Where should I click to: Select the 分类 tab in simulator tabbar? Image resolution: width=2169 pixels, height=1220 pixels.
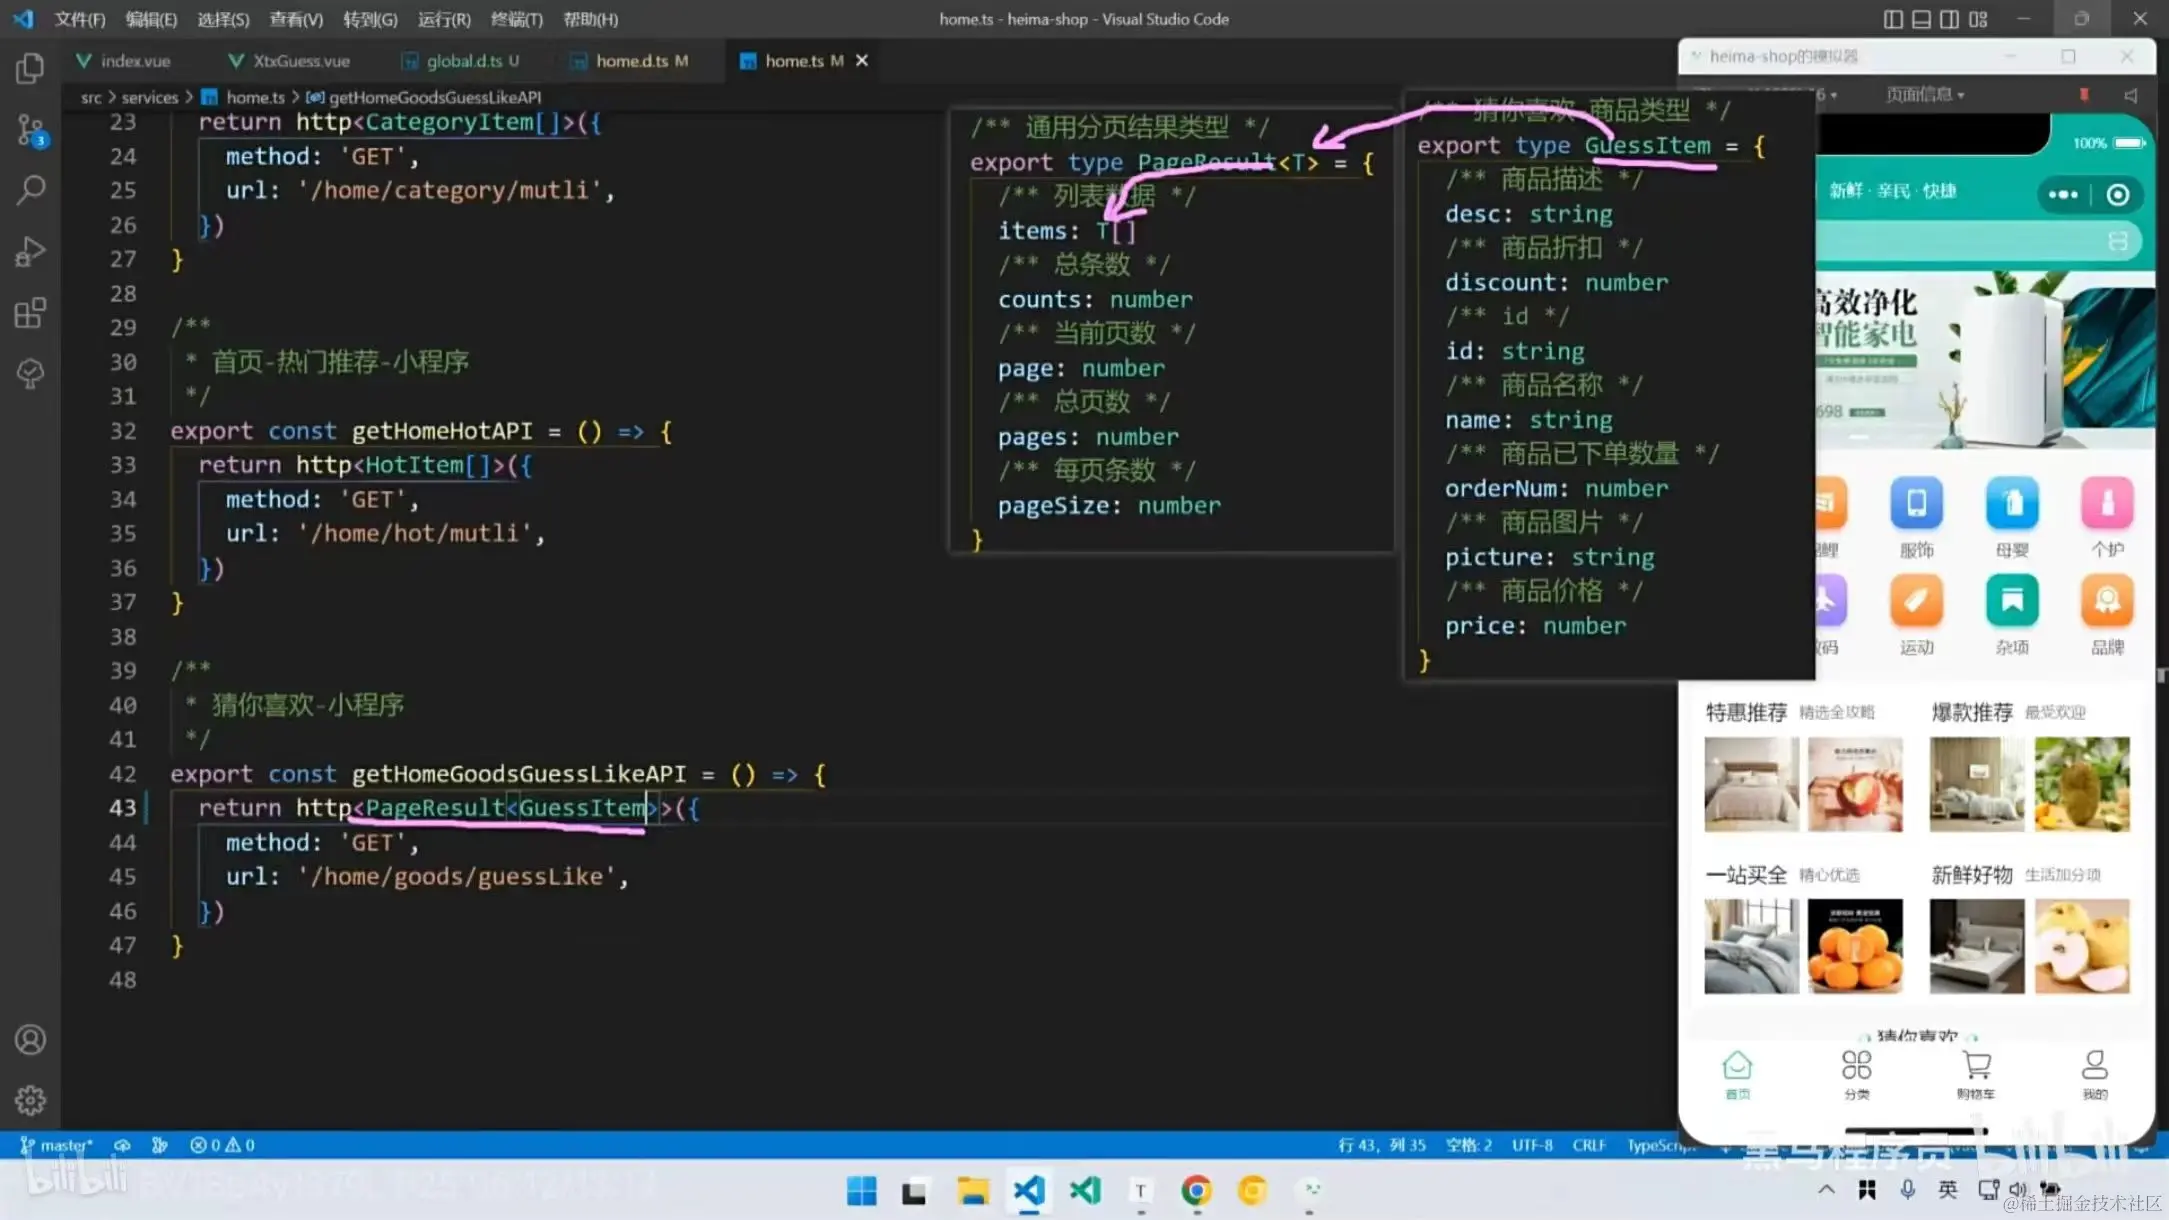(1857, 1075)
